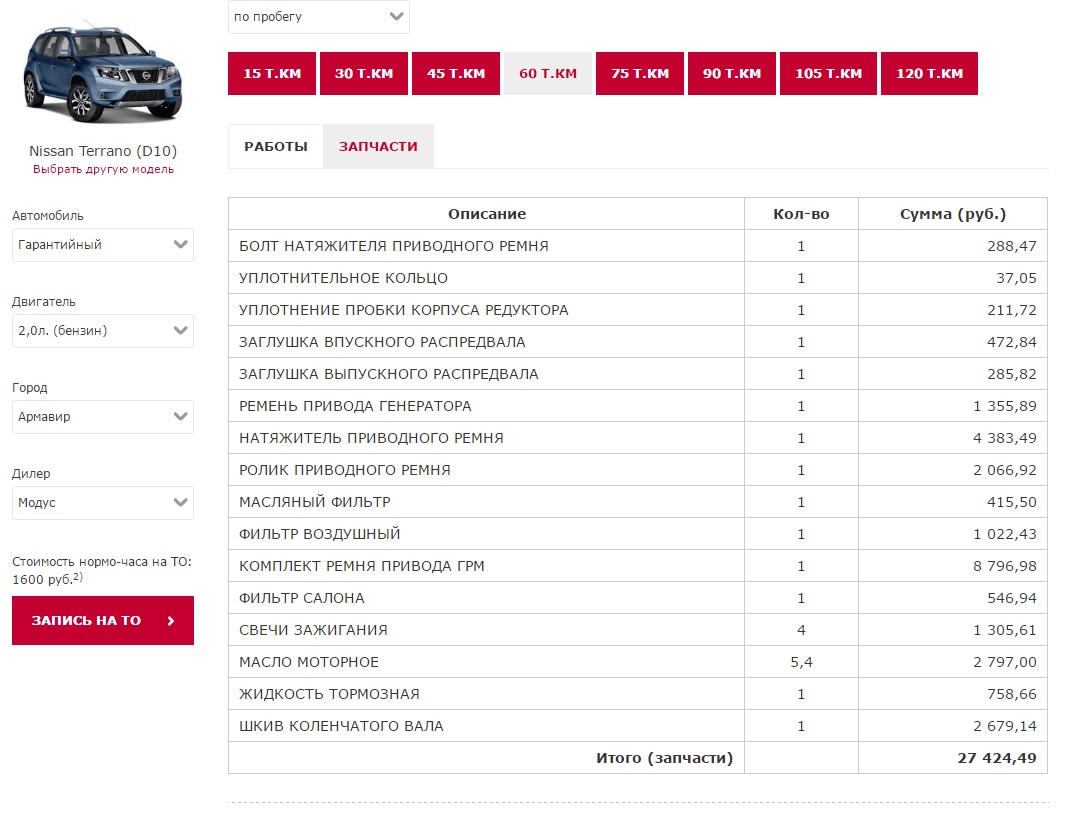Open the 'по пробегу' sorting dropdown
1065x814 pixels.
pos(319,16)
